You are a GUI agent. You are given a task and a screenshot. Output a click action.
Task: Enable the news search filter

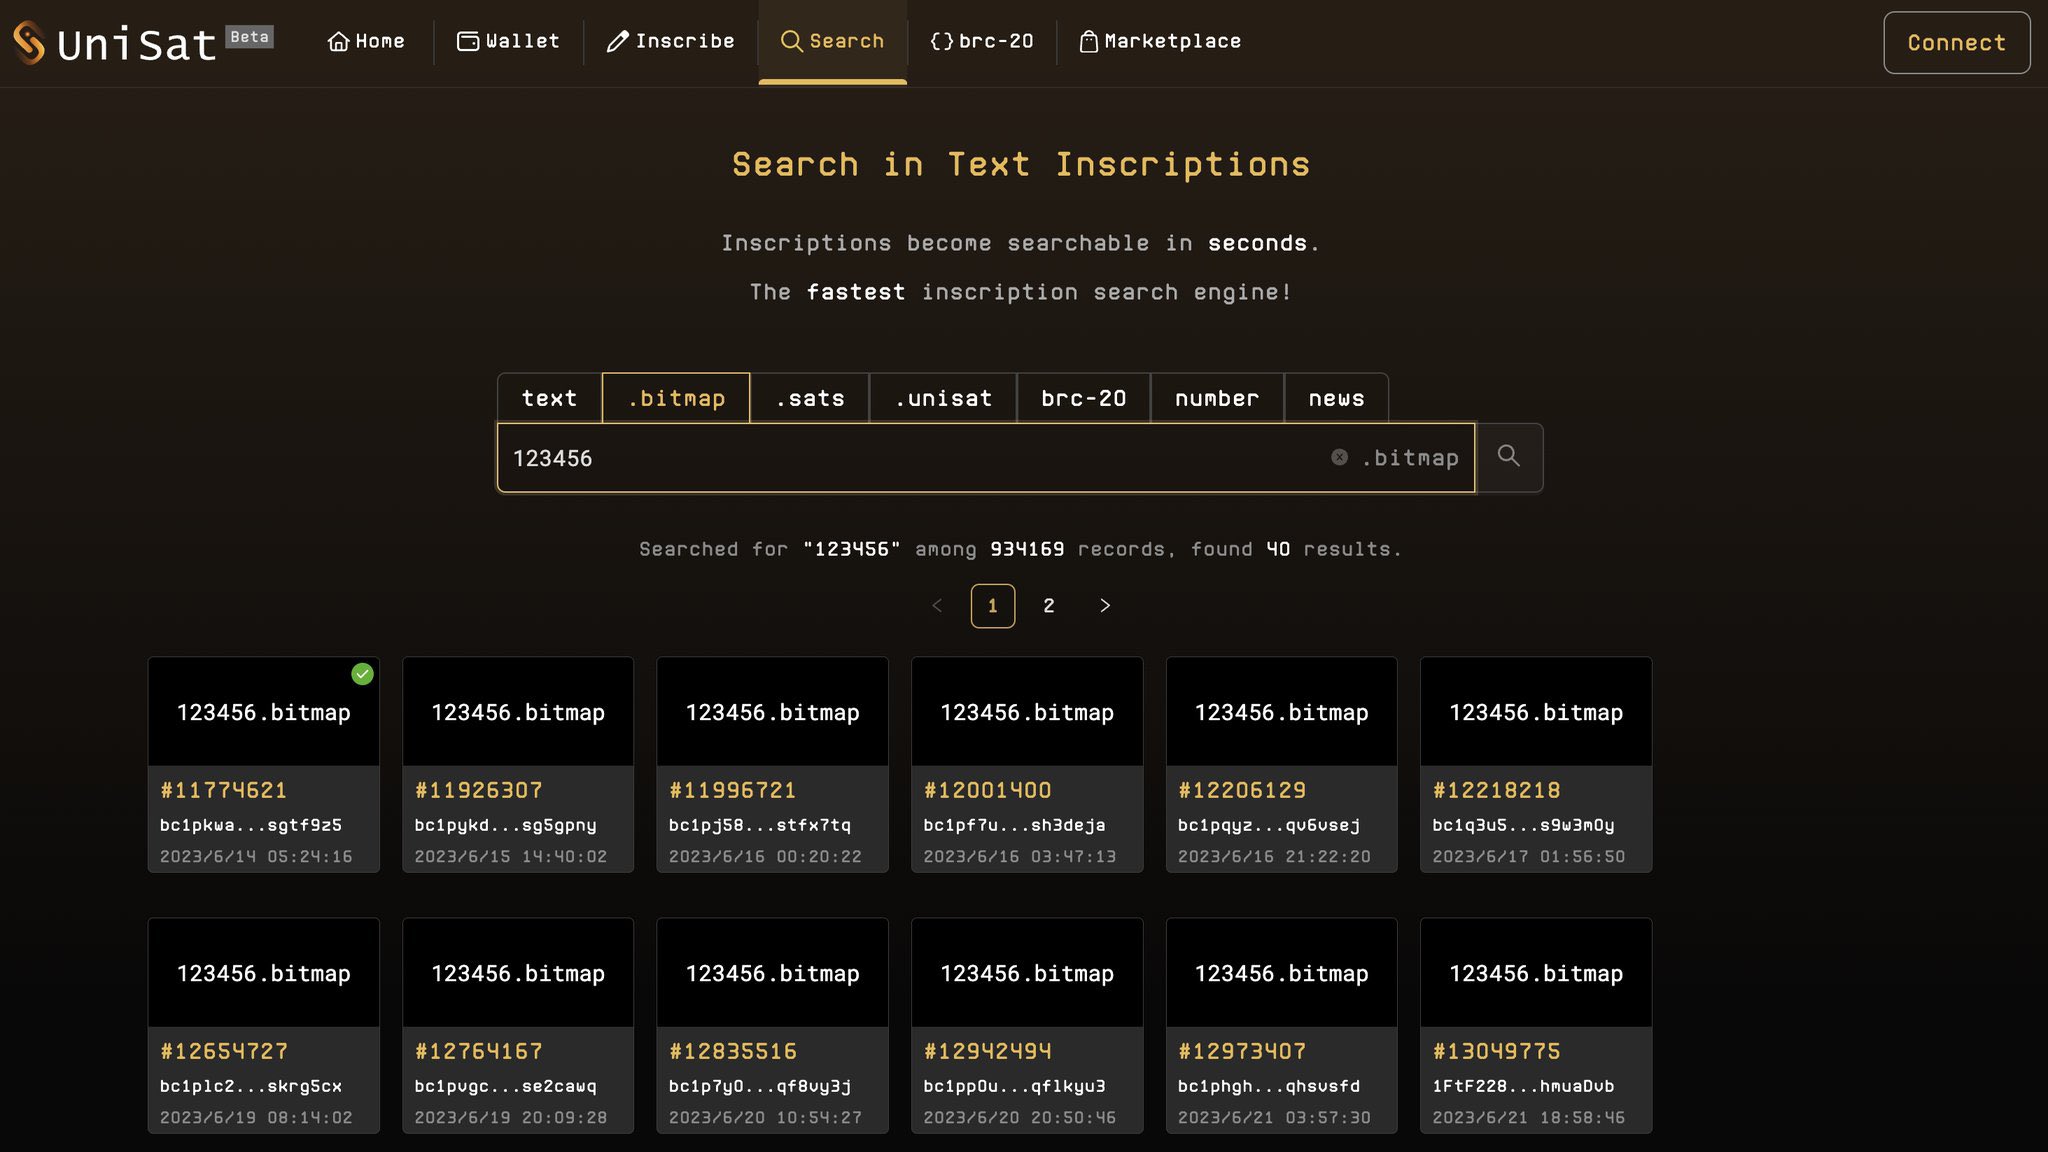[1336, 397]
